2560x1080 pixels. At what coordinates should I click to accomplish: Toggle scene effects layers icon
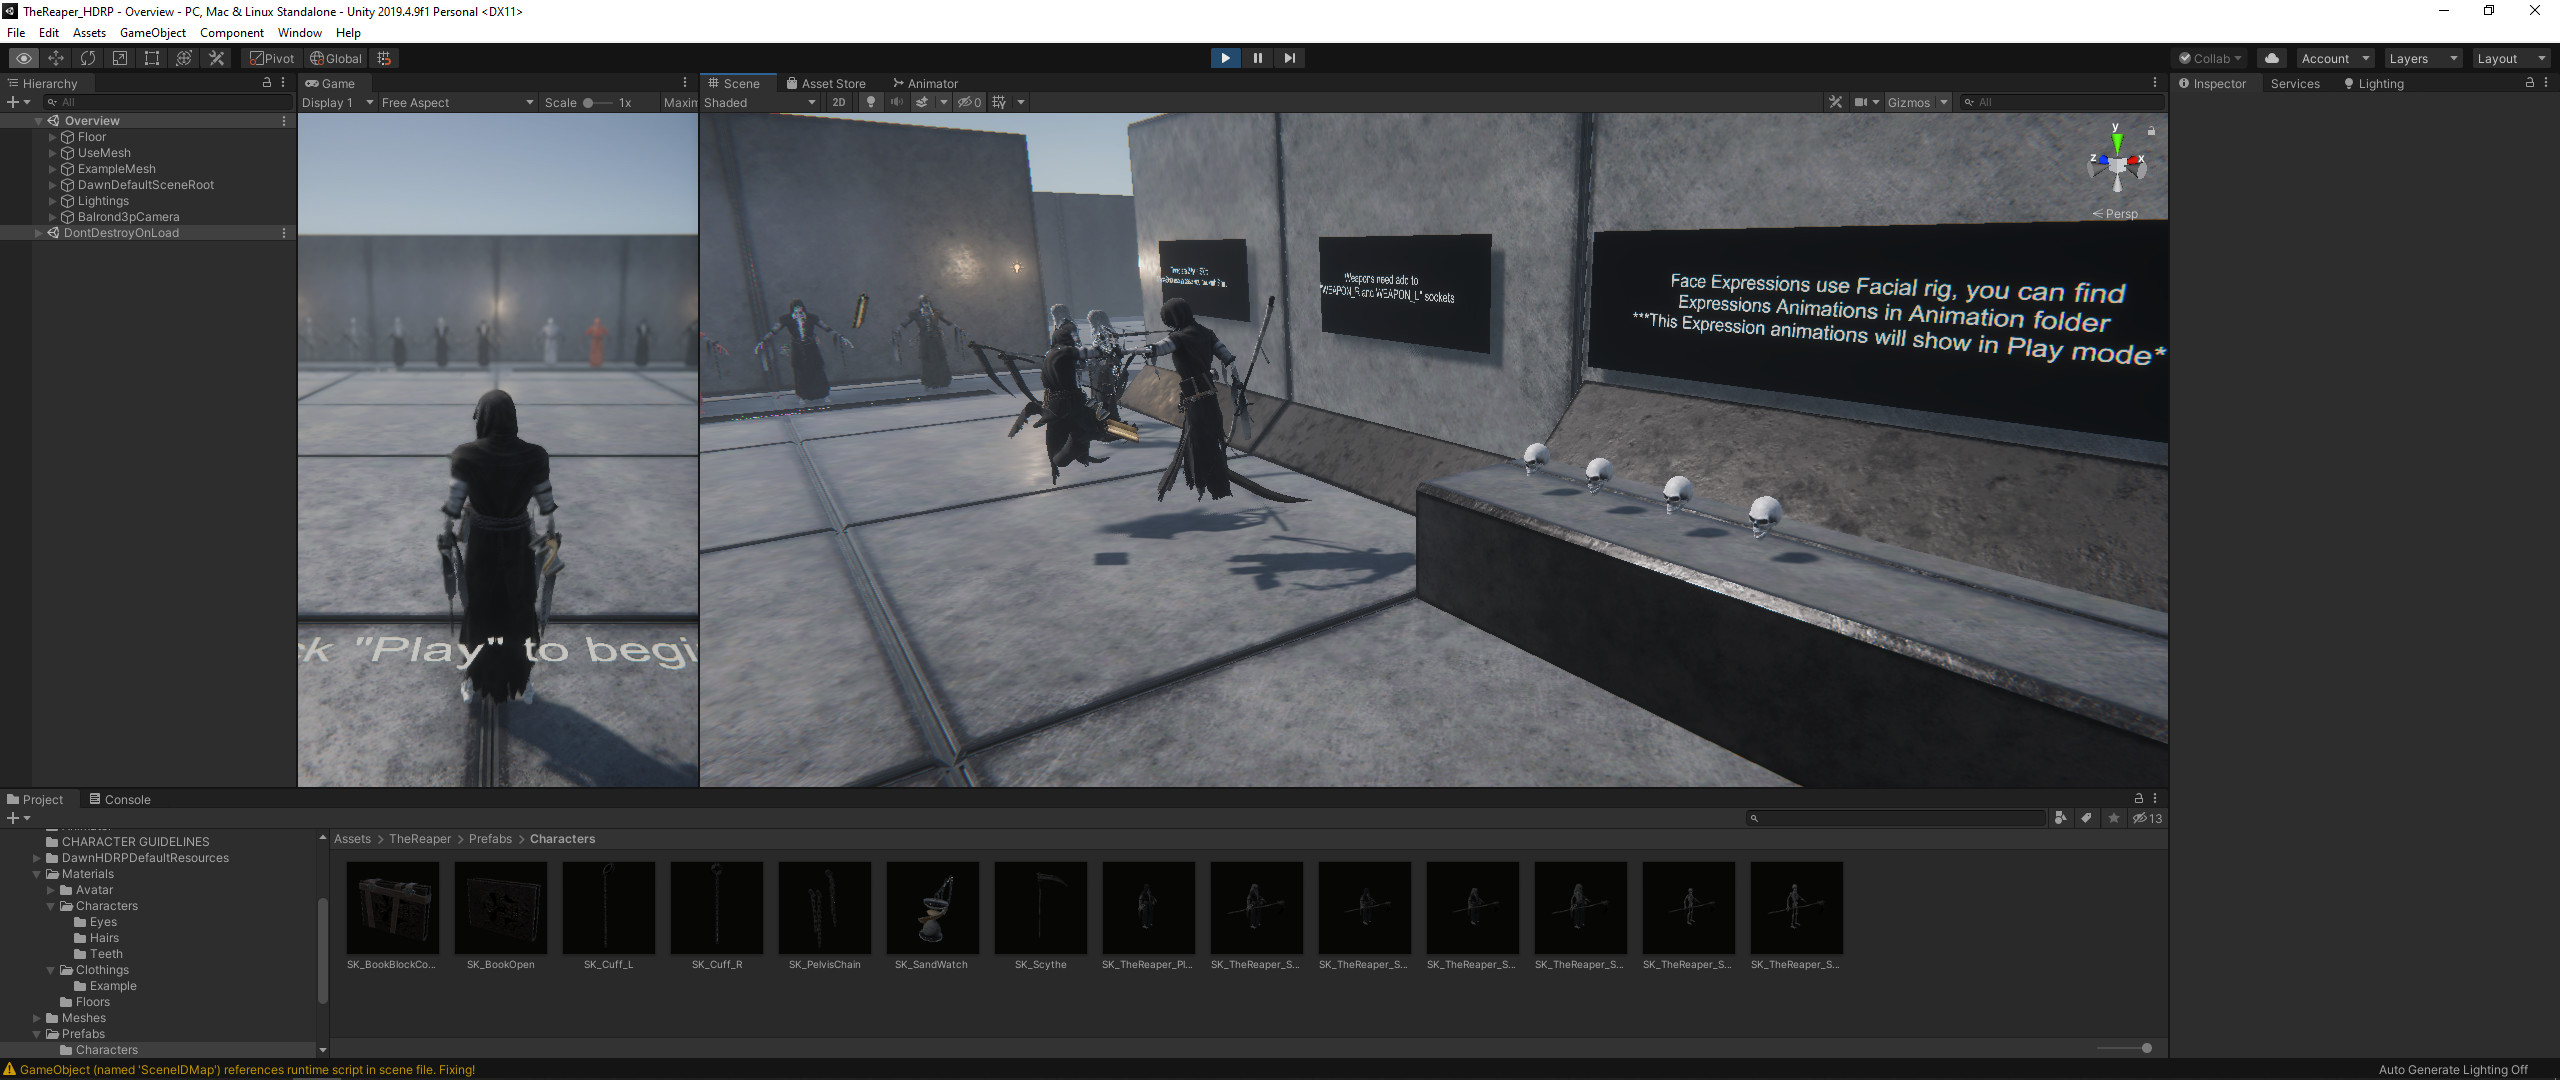click(x=922, y=102)
